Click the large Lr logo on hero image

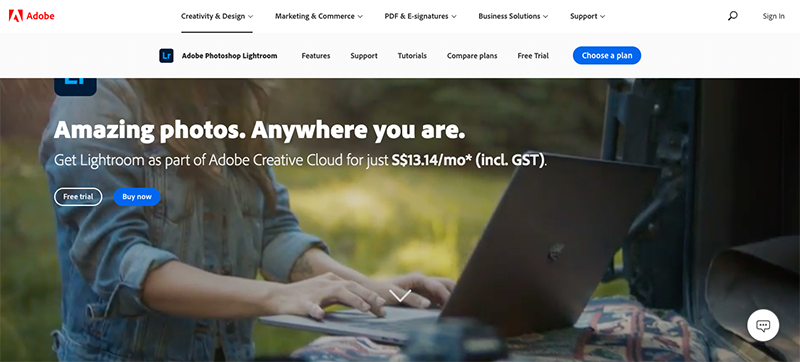tap(76, 87)
